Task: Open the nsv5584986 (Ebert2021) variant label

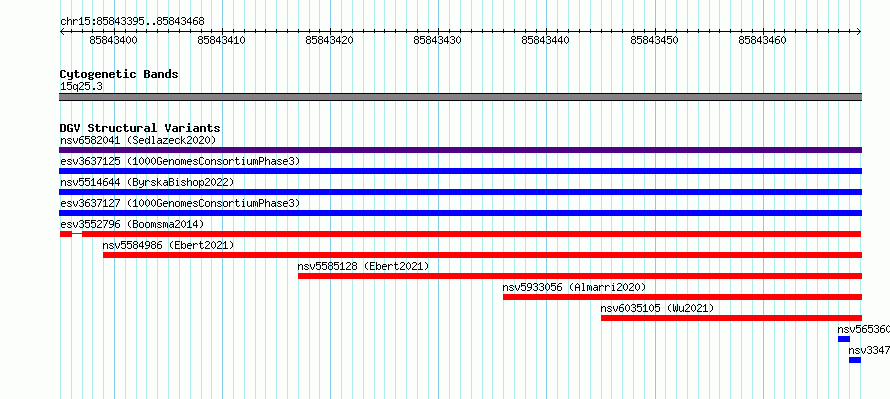Action: [x=168, y=245]
